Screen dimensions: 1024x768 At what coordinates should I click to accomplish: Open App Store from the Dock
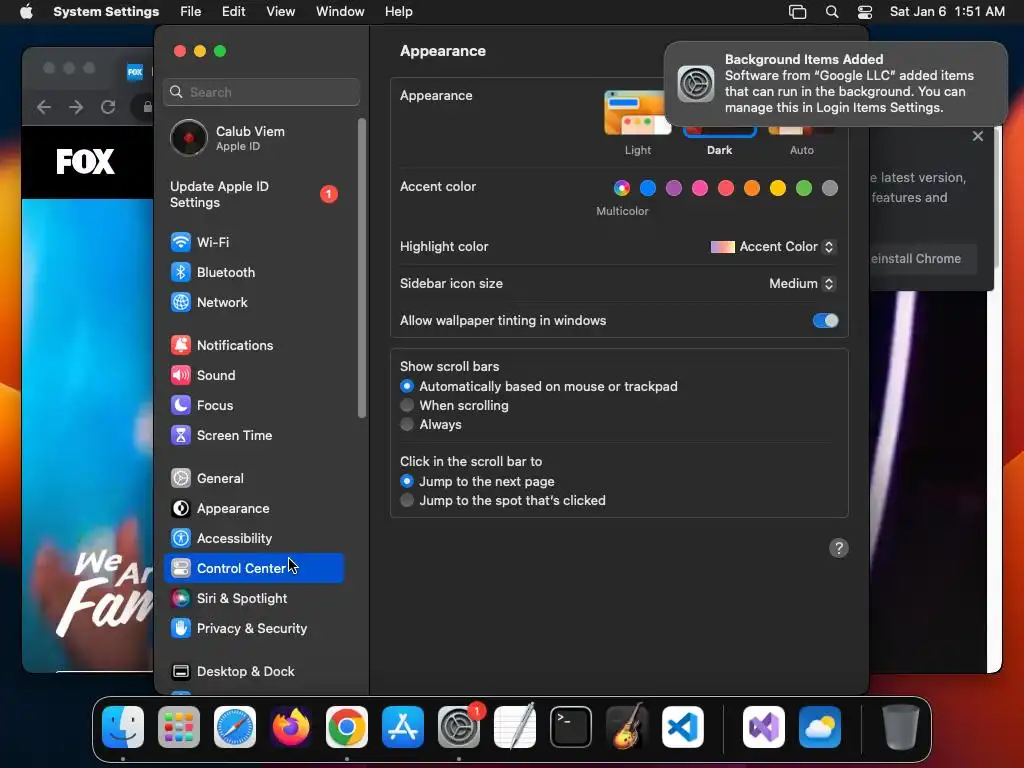pyautogui.click(x=403, y=727)
